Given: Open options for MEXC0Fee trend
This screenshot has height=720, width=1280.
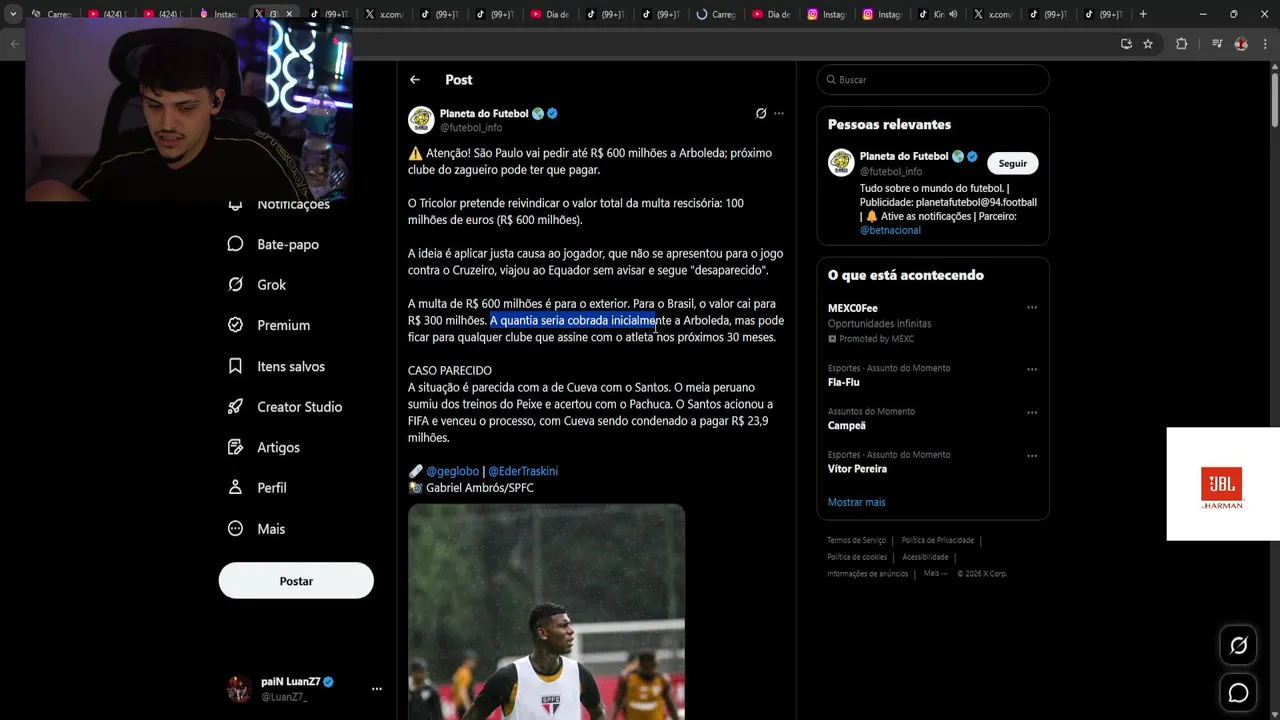Looking at the screenshot, I should (1032, 308).
